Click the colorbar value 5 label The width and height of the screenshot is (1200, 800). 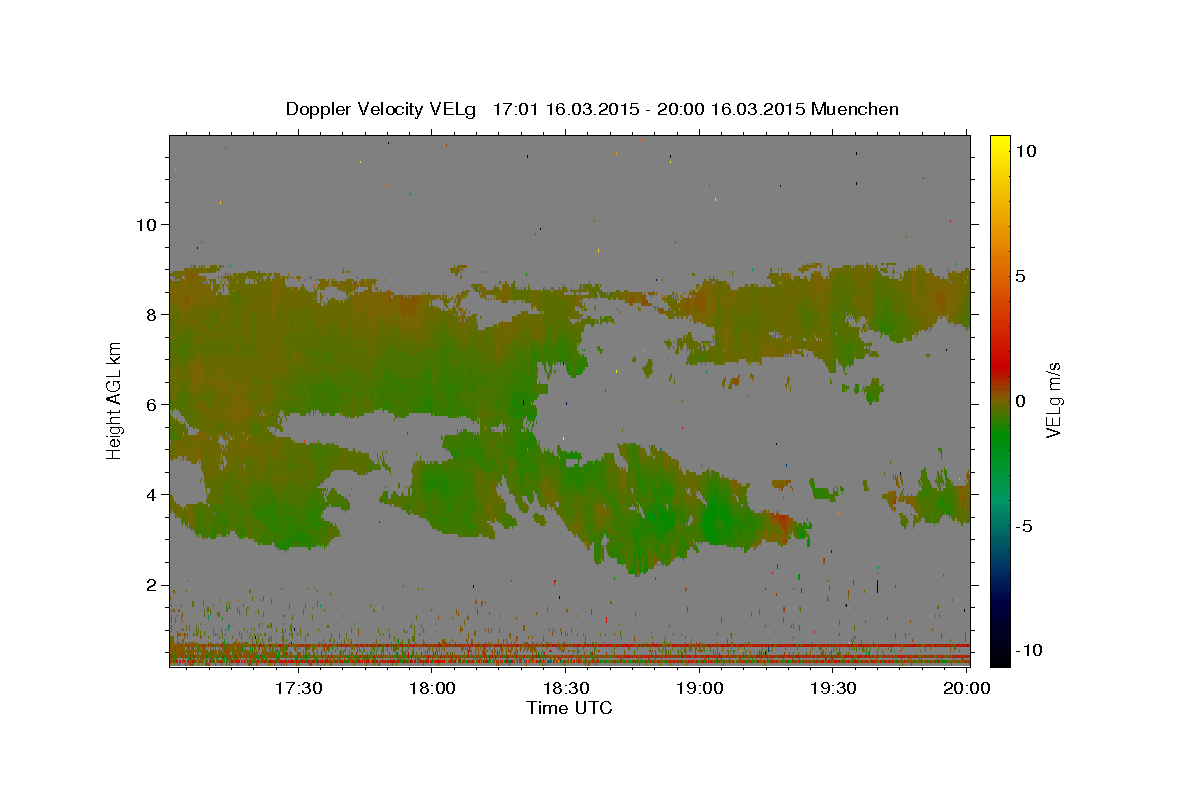tap(1021, 276)
